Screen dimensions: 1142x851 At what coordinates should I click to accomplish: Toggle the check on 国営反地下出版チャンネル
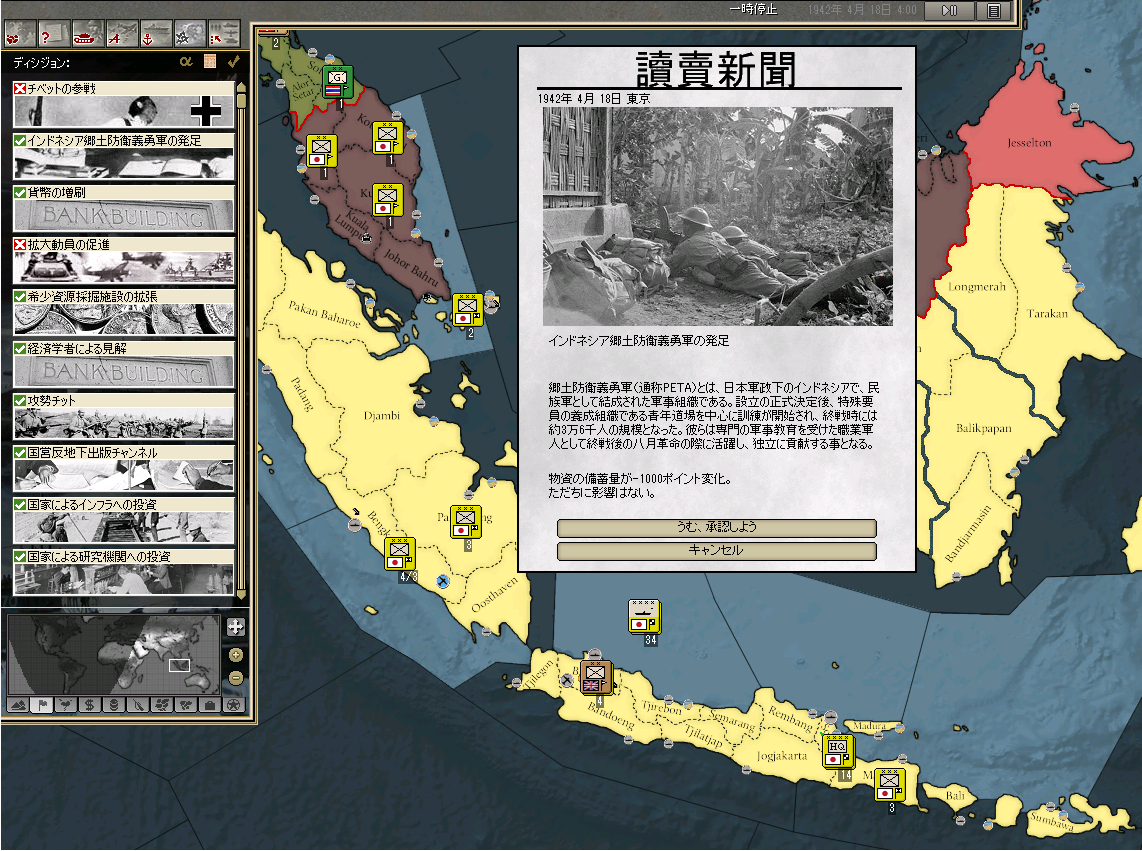coord(20,452)
